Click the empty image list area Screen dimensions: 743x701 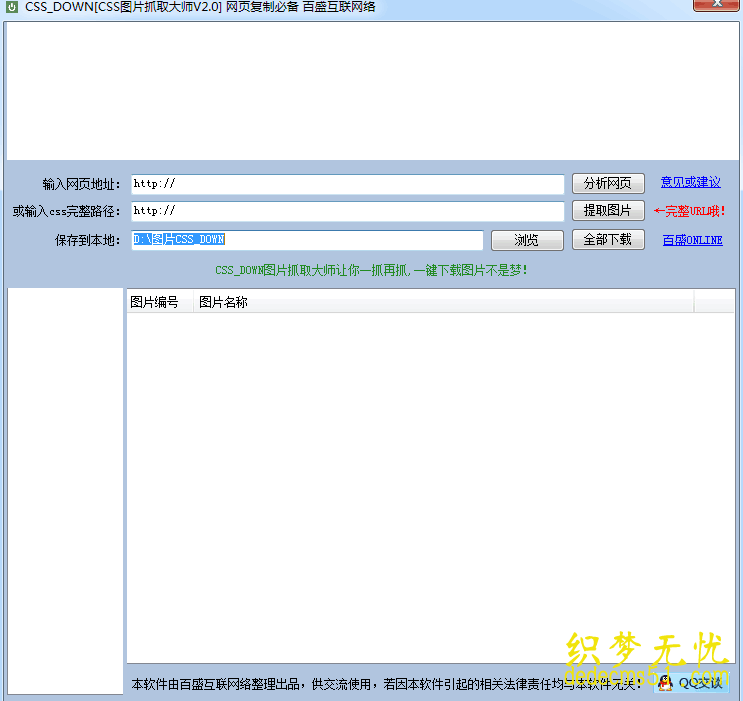click(x=430, y=480)
